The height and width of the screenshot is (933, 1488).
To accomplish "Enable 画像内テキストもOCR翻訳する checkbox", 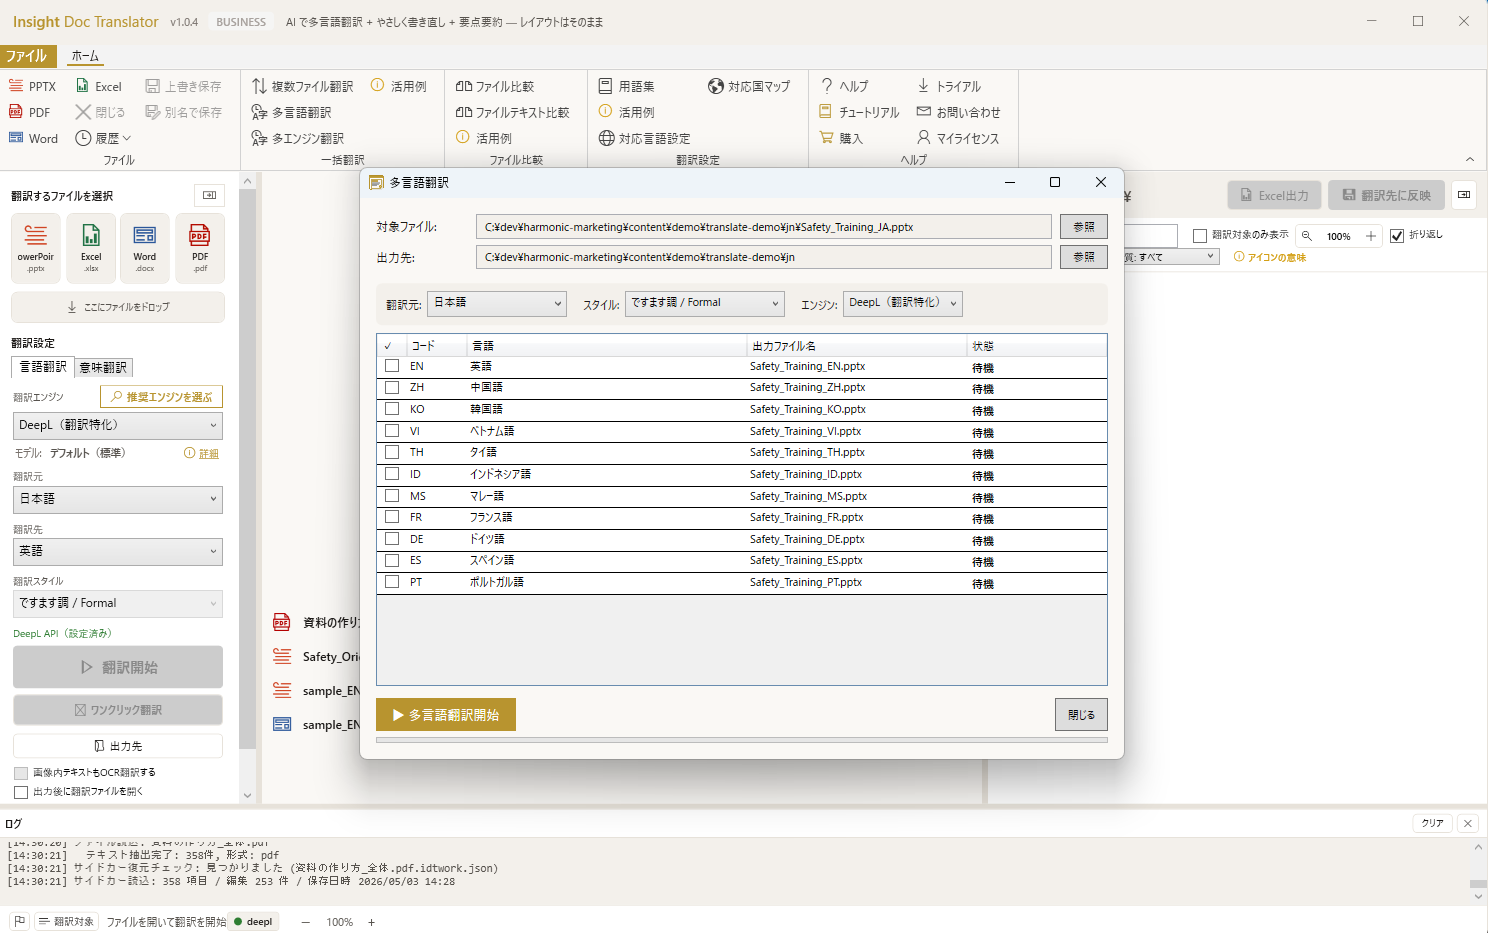I will pos(21,773).
